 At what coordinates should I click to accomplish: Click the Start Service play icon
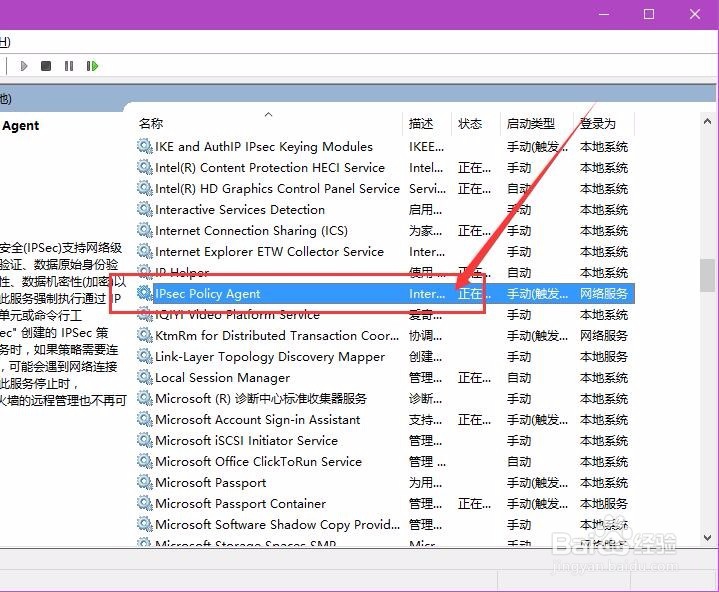click(x=24, y=66)
